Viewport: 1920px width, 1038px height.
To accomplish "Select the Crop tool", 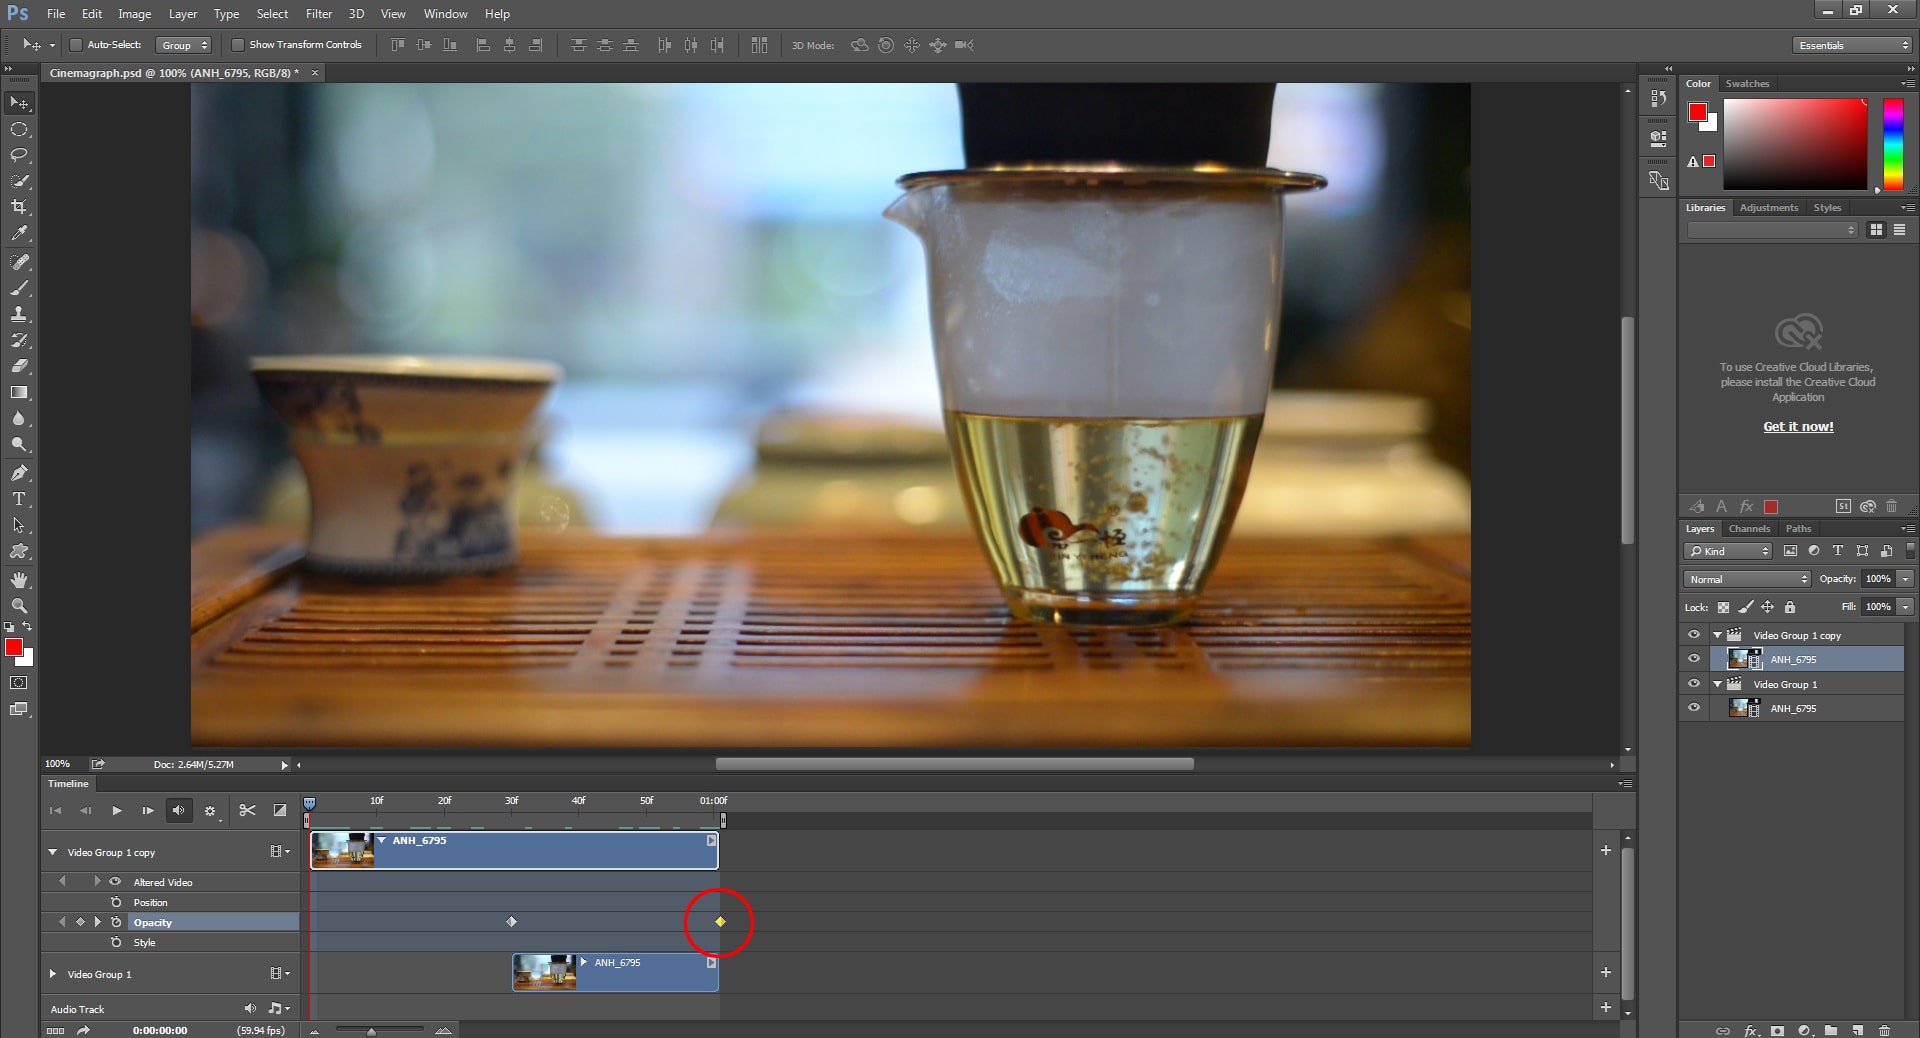I will click(20, 208).
